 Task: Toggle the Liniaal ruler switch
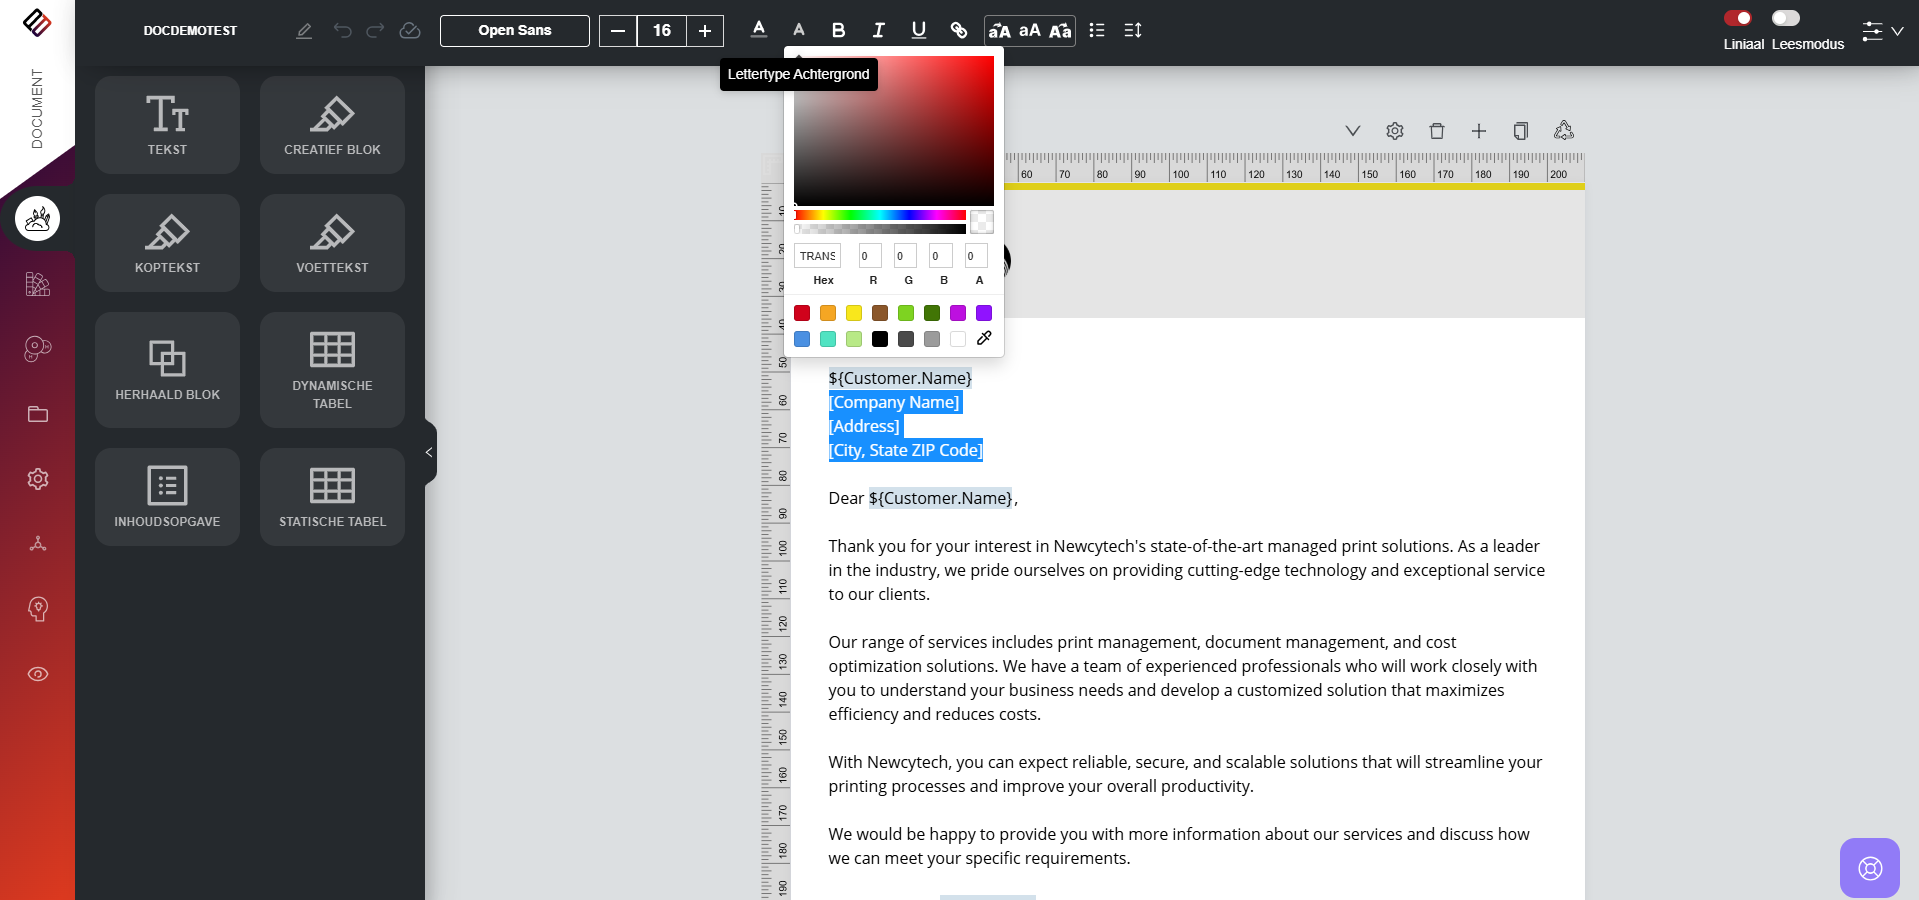pos(1737,18)
